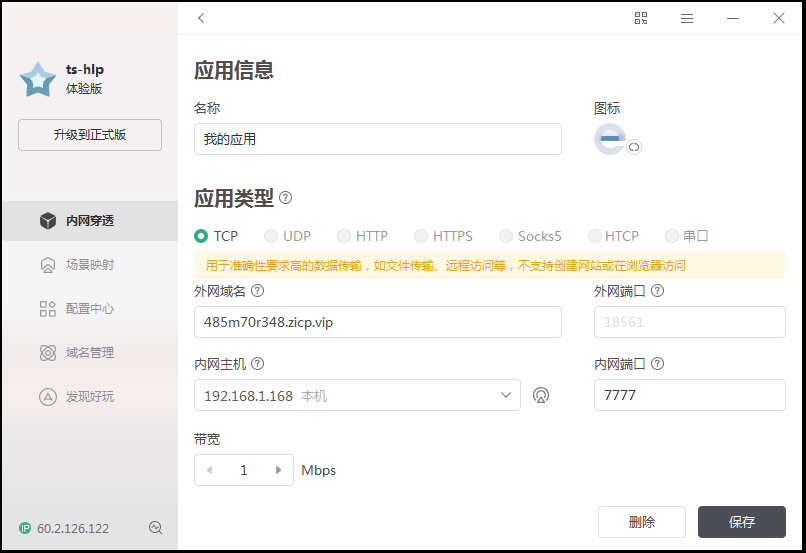
Task: Decrease bandwidth with left arrow
Action: click(x=209, y=470)
